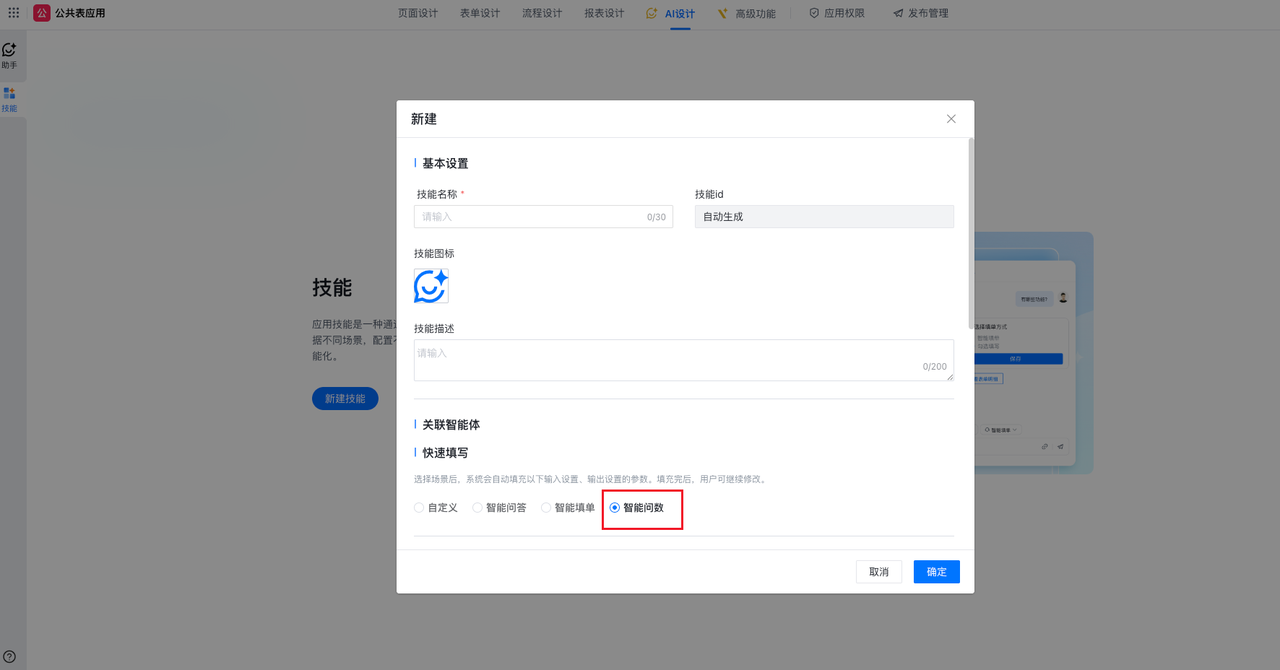Open 发布管理 in top navigation
The image size is (1280, 670).
[x=920, y=13]
